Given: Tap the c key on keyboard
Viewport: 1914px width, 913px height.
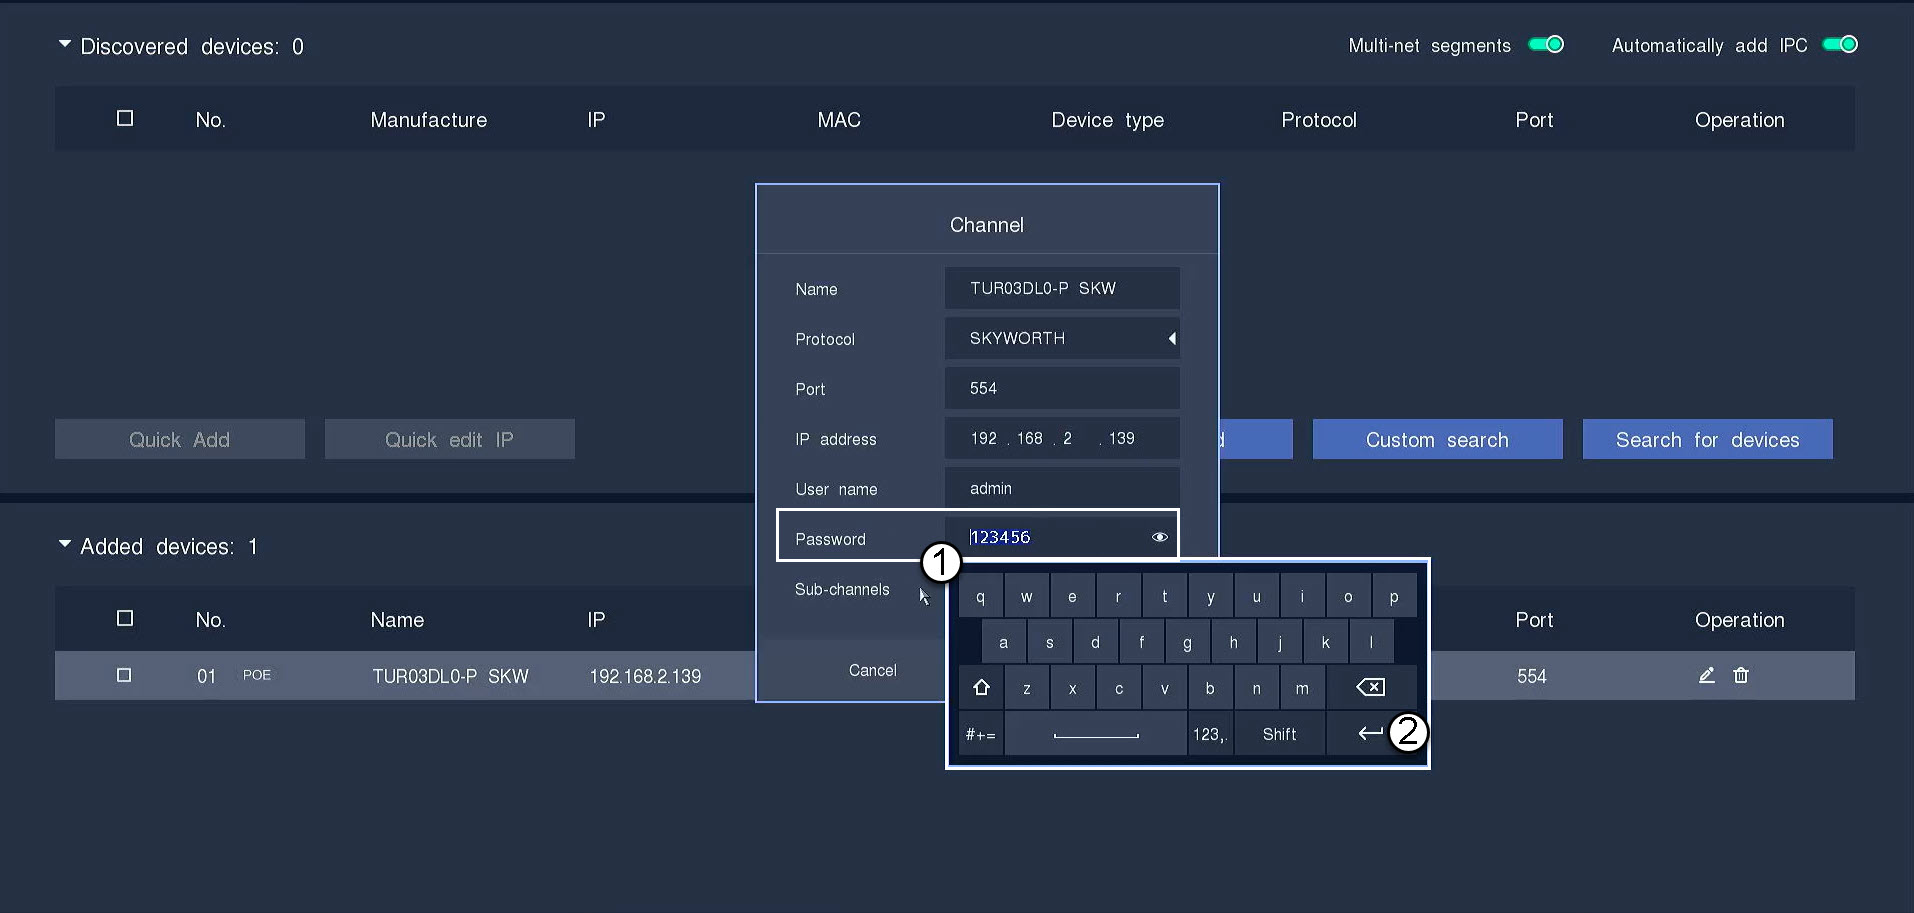Looking at the screenshot, I should (1118, 687).
